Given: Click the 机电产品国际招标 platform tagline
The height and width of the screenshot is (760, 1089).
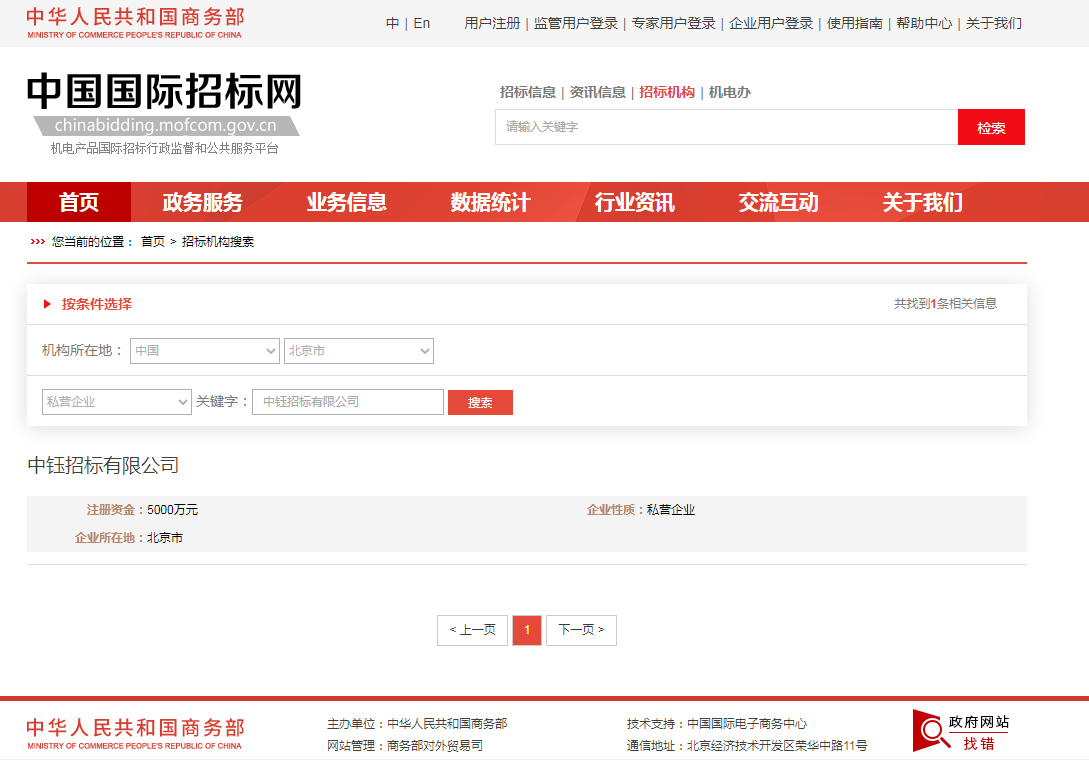Looking at the screenshot, I should pos(165,148).
